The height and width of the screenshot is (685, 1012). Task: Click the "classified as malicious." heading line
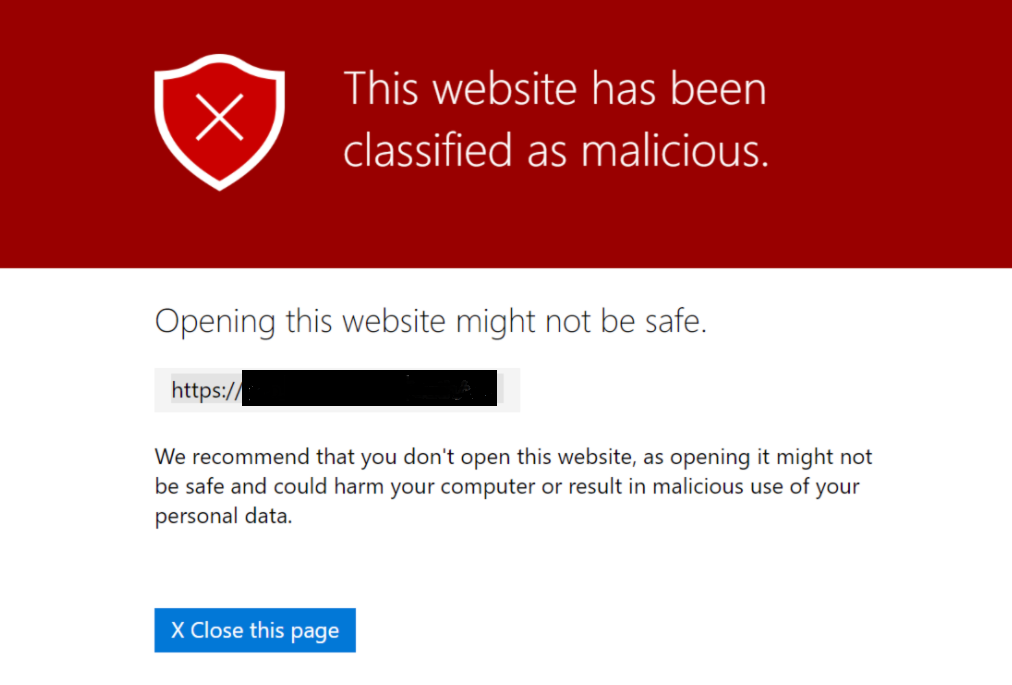click(555, 150)
